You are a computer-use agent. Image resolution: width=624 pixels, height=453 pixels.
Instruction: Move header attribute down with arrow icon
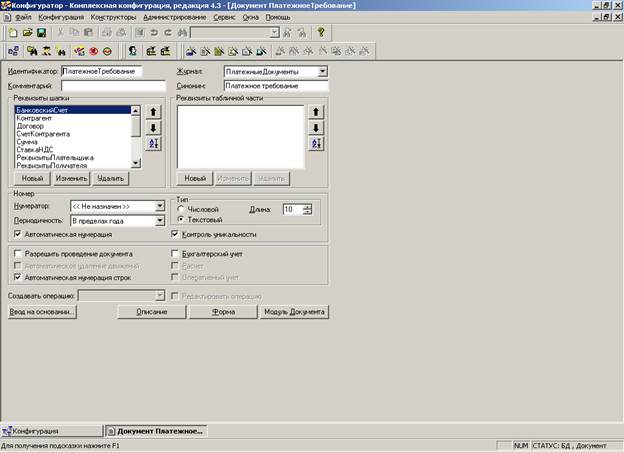coord(153,128)
